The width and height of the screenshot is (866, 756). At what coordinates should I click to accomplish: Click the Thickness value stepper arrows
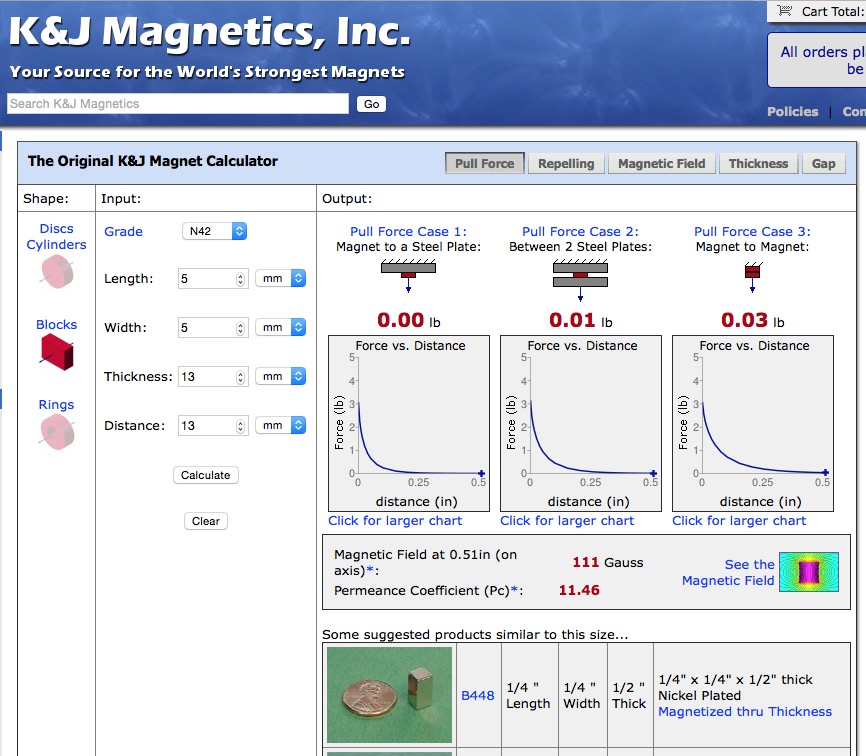tap(240, 377)
